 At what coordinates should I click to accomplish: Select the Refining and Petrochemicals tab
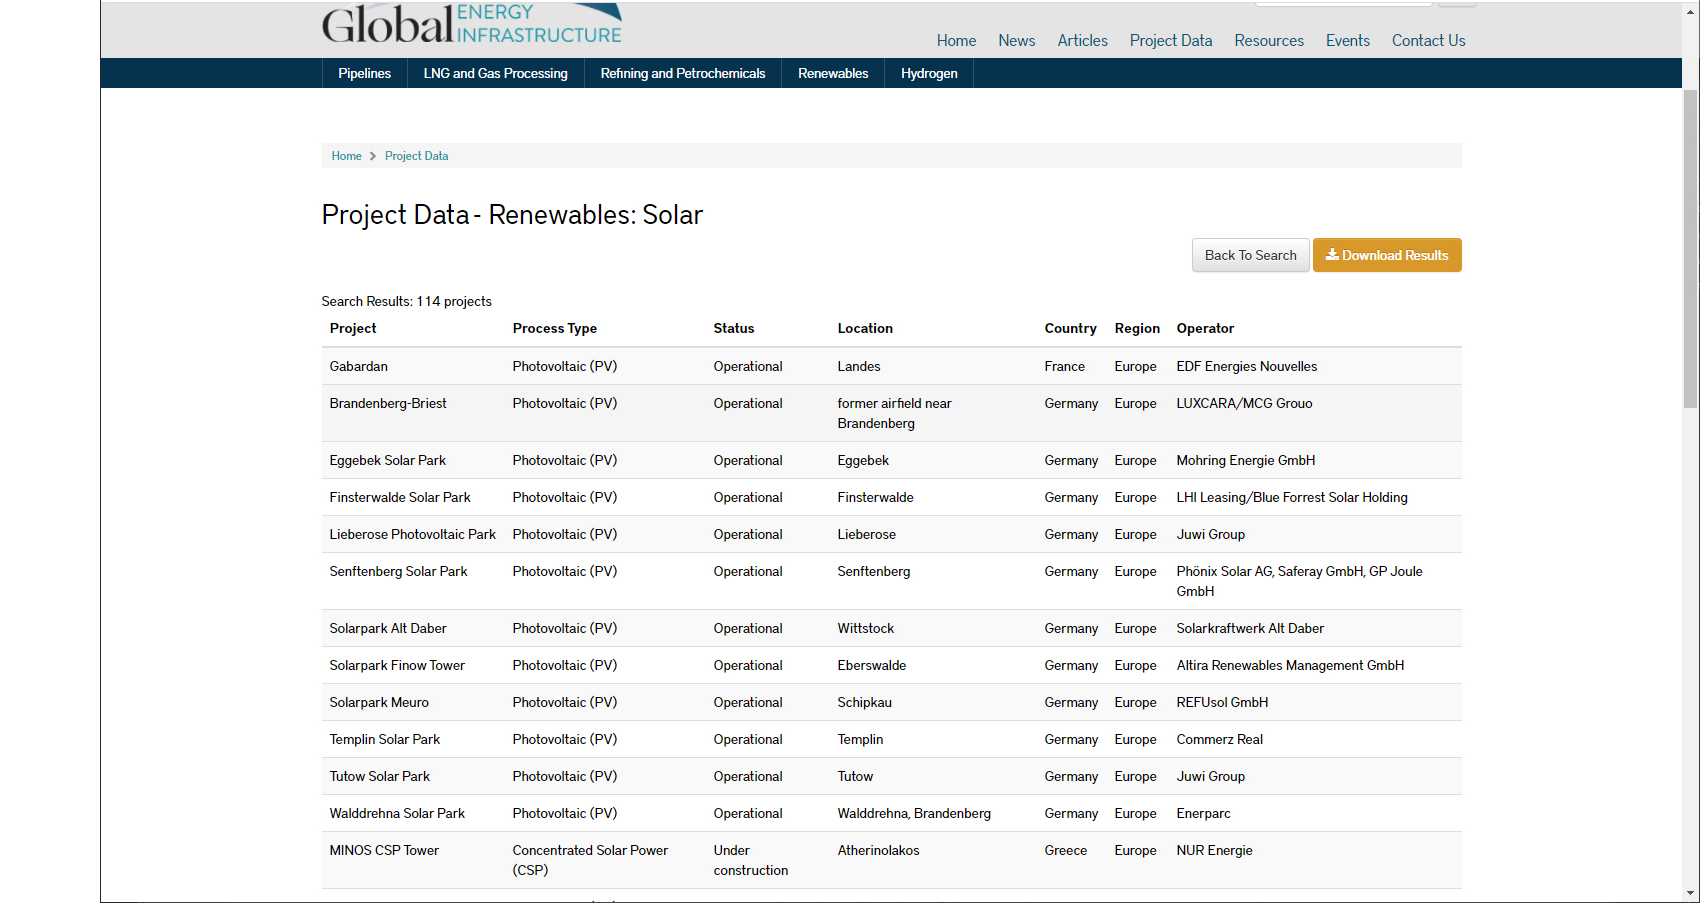(x=682, y=73)
